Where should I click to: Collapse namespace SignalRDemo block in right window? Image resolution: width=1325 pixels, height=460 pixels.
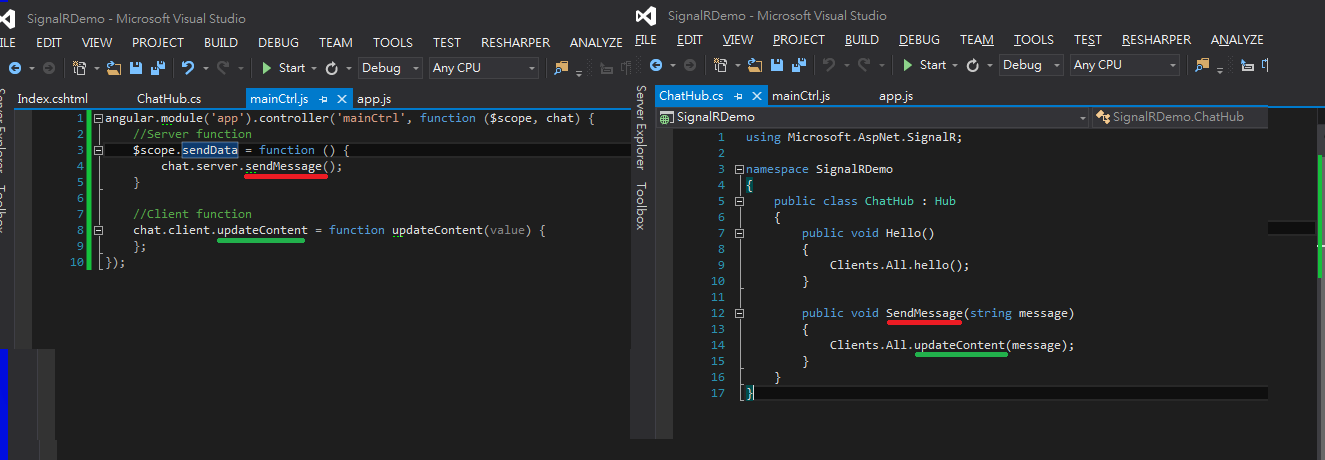click(739, 169)
